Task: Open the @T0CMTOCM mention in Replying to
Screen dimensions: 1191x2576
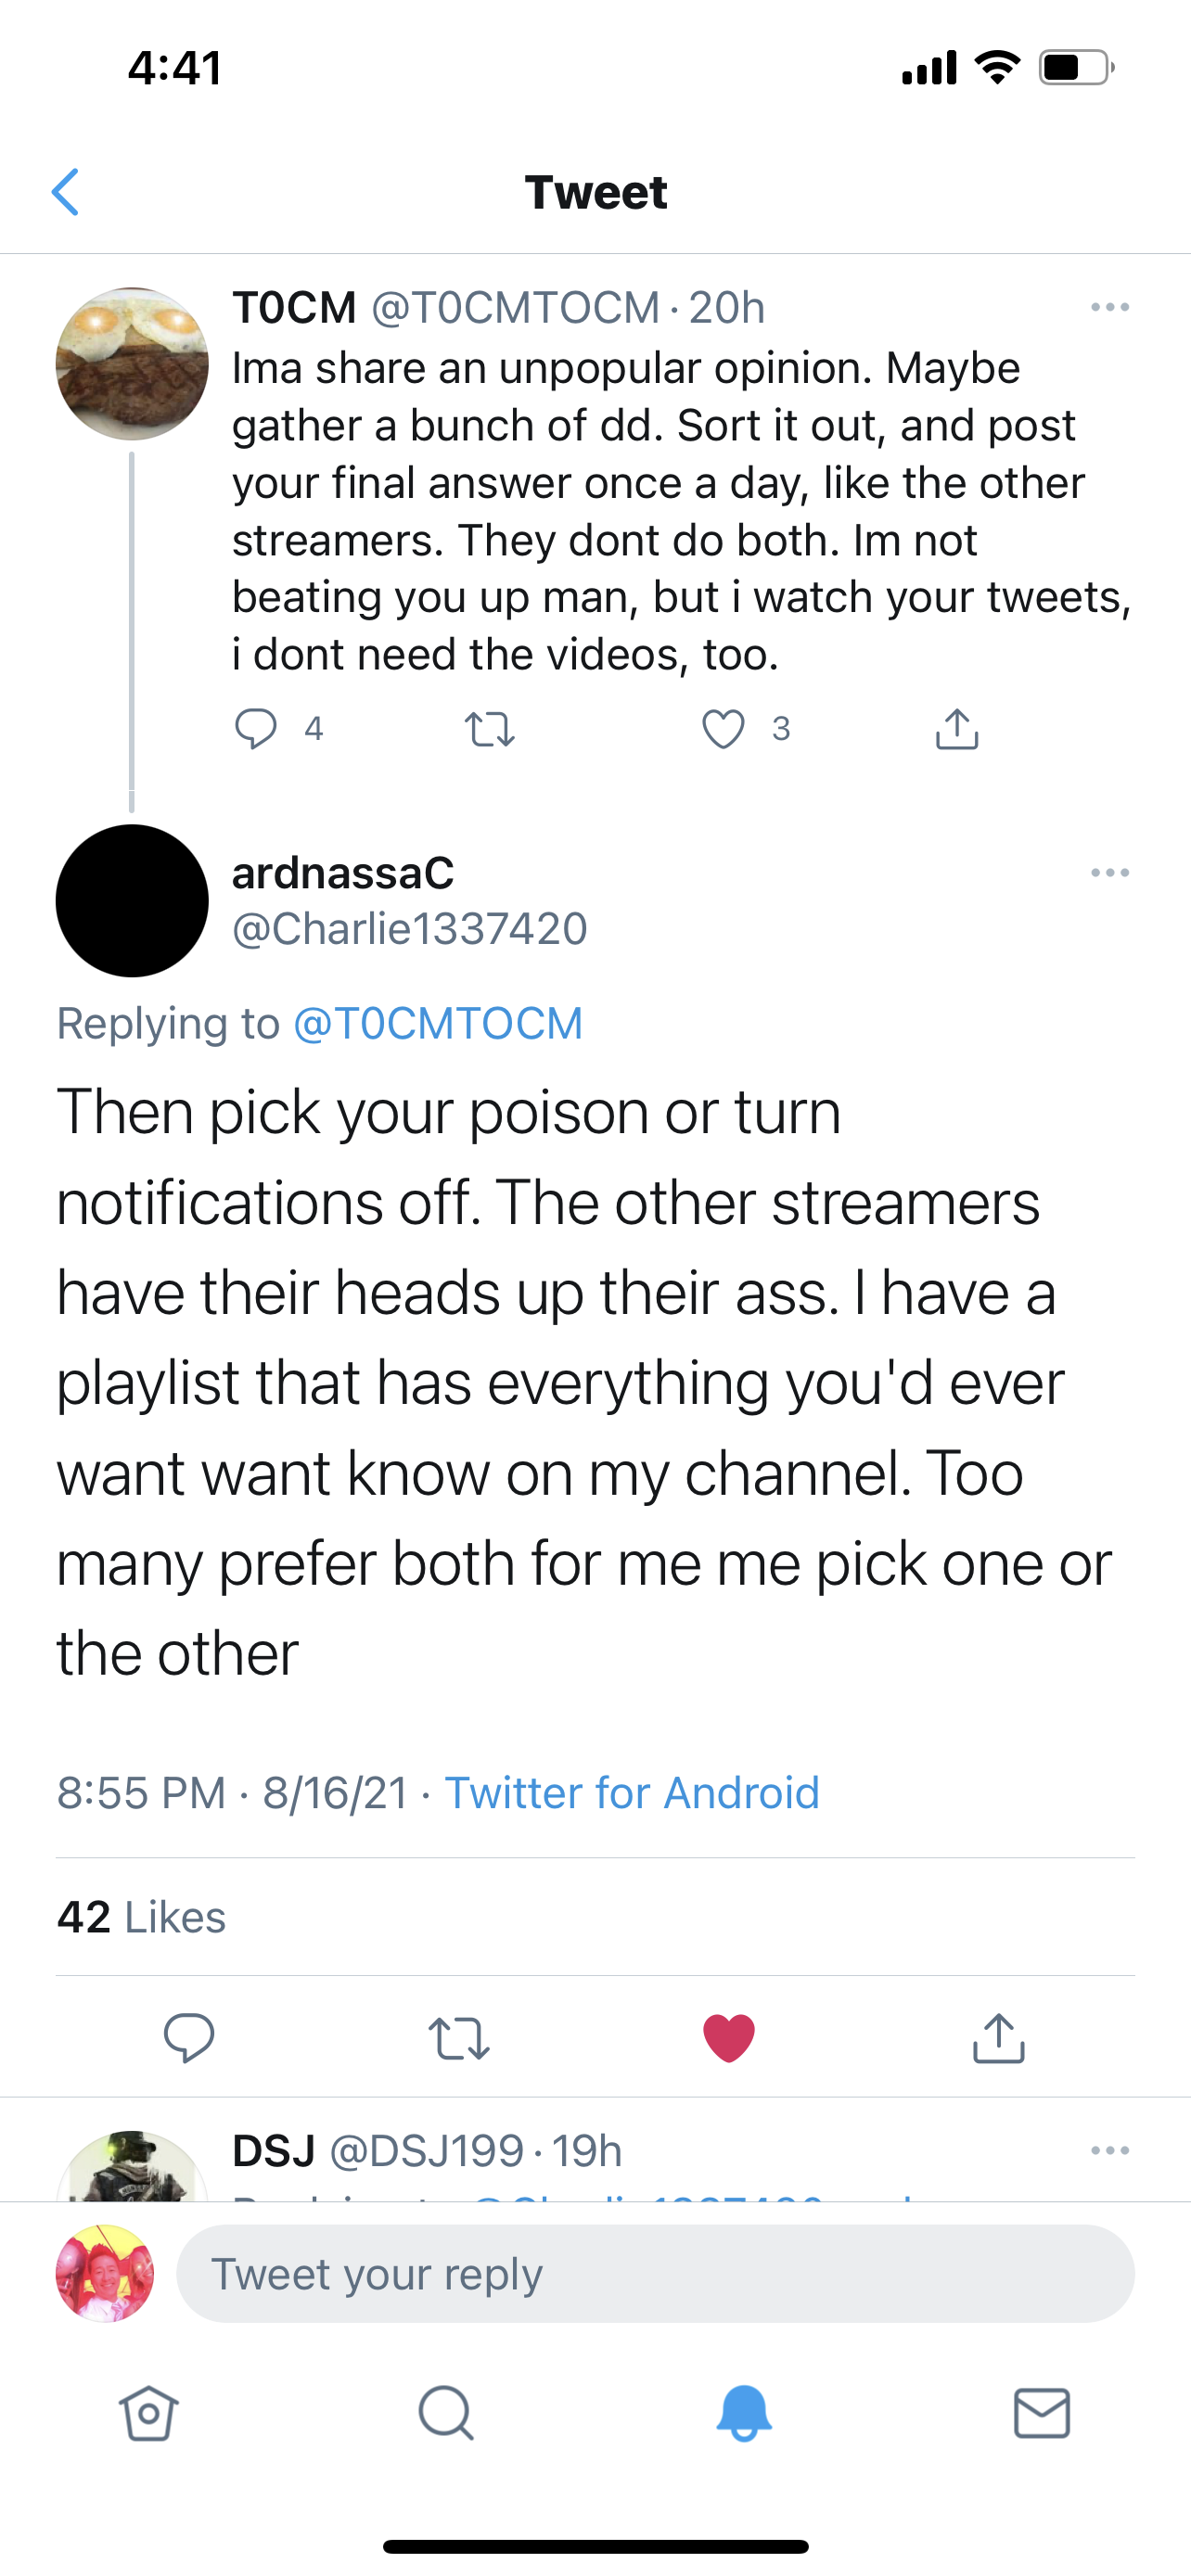Action: coord(437,1023)
